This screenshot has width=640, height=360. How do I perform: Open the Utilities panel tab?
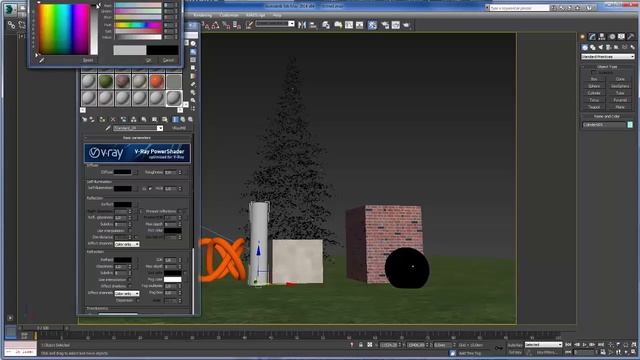[631, 37]
